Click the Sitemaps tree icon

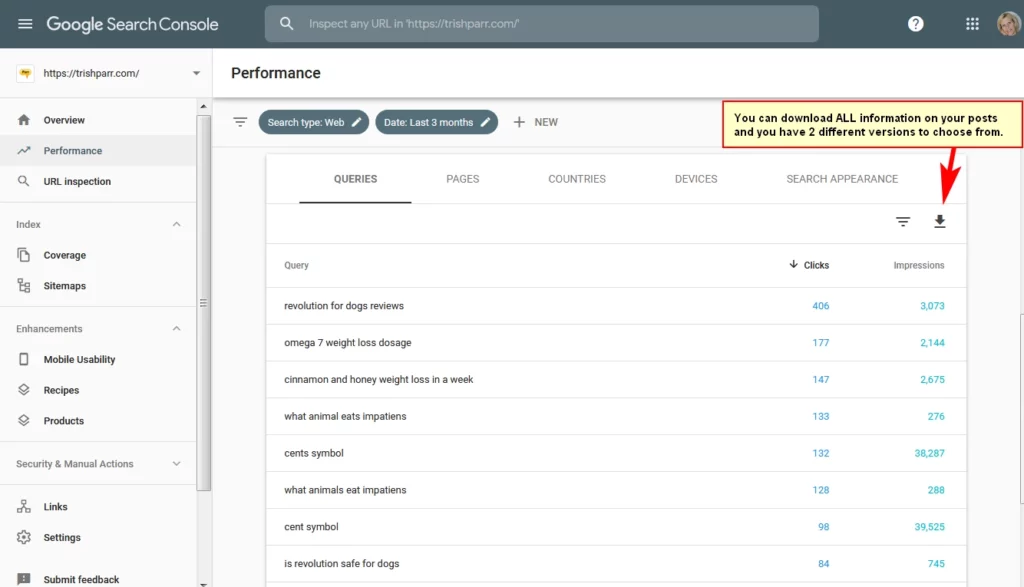tap(24, 285)
